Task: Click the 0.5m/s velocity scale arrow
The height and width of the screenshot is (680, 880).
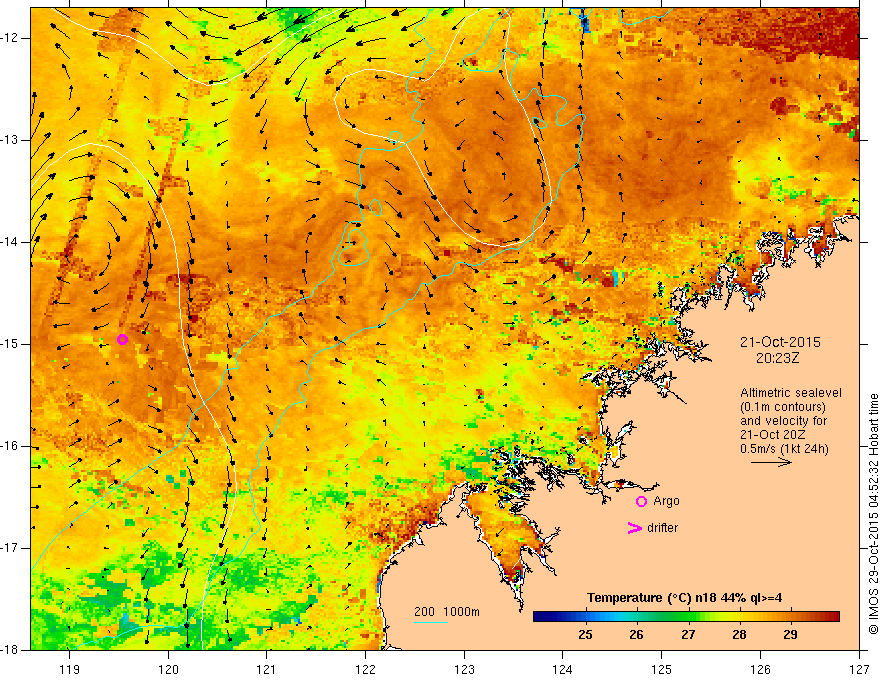Action: [771, 462]
